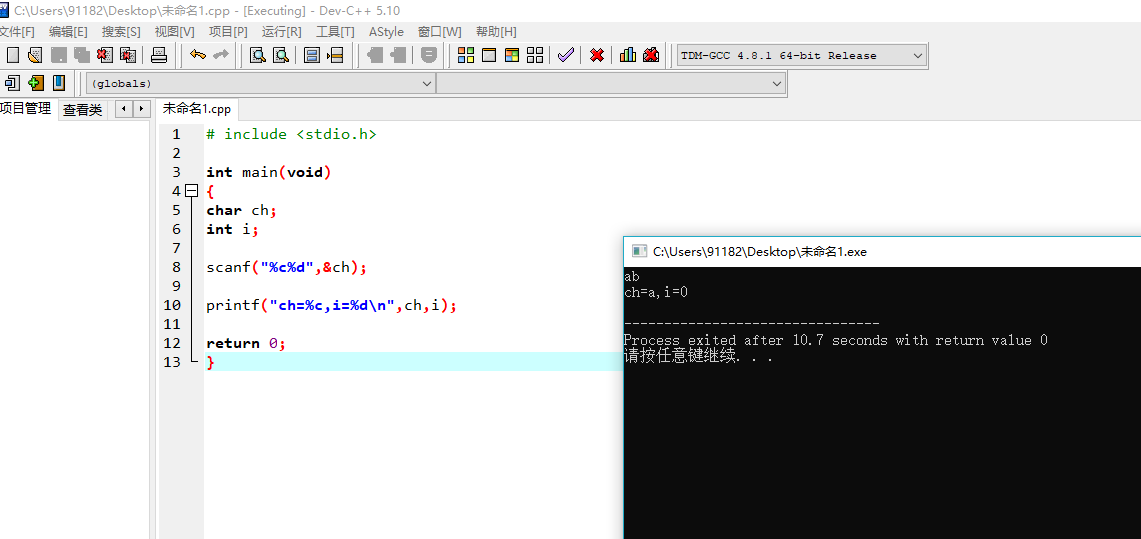Click the greyed Unindent toolbar icon
1141x539 pixels.
(x=398, y=55)
